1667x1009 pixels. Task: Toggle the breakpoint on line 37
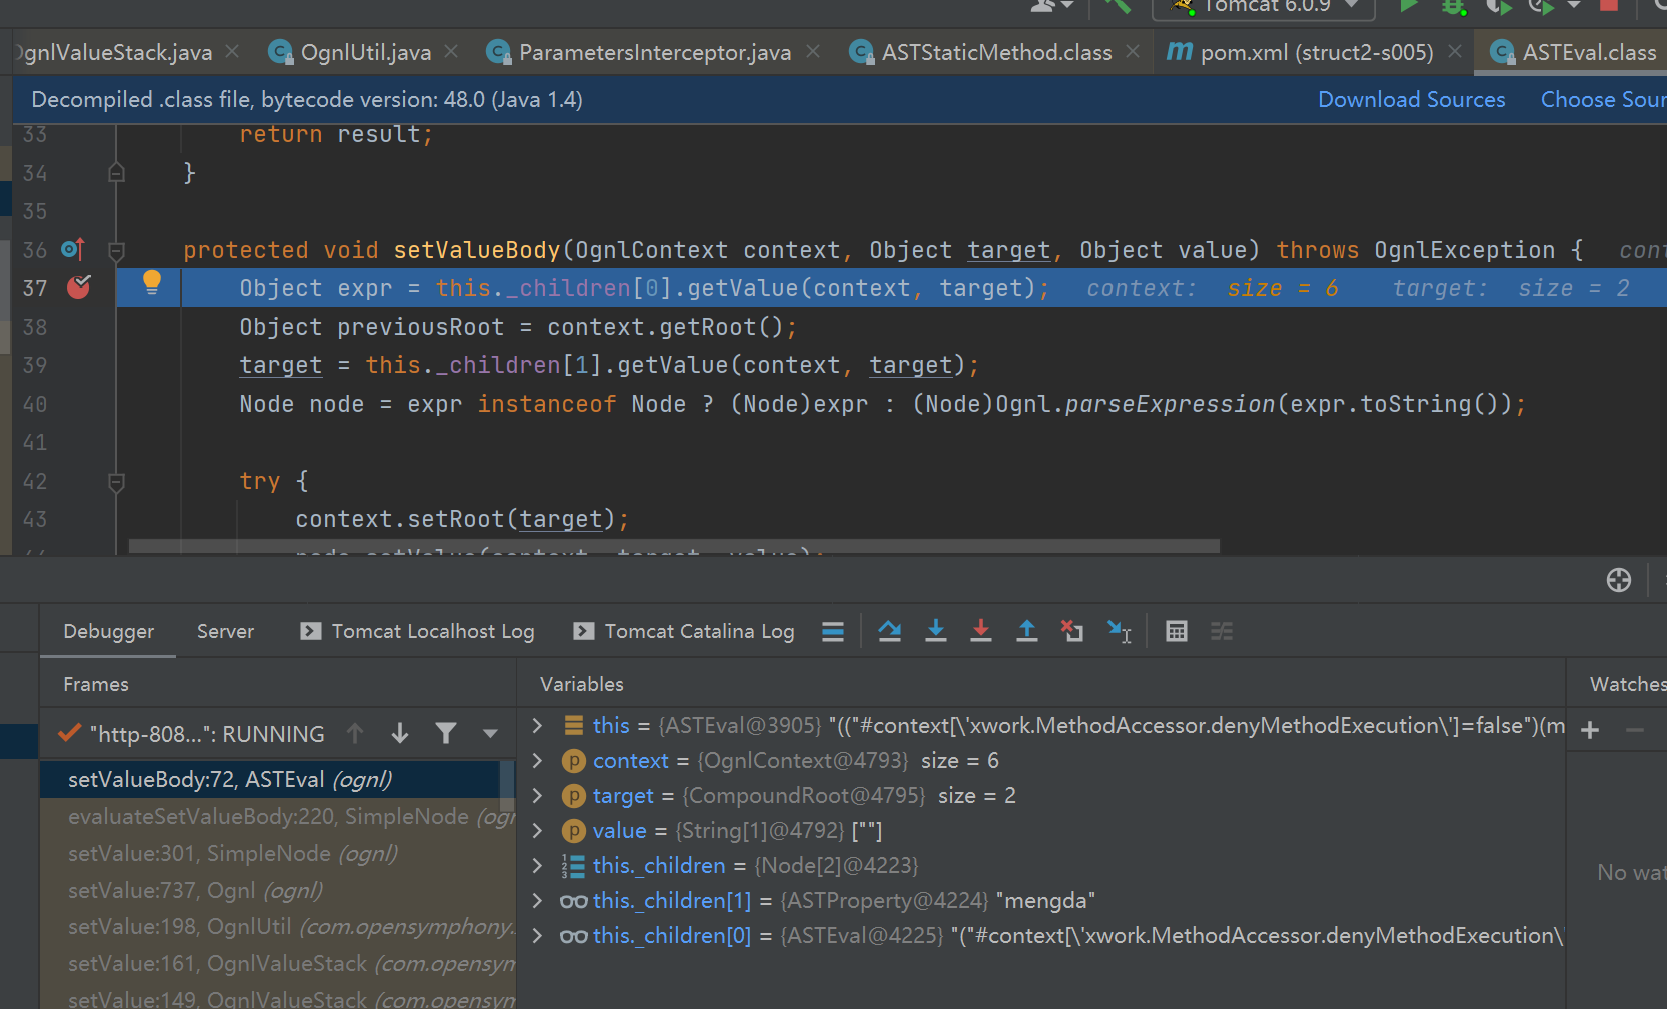(78, 288)
